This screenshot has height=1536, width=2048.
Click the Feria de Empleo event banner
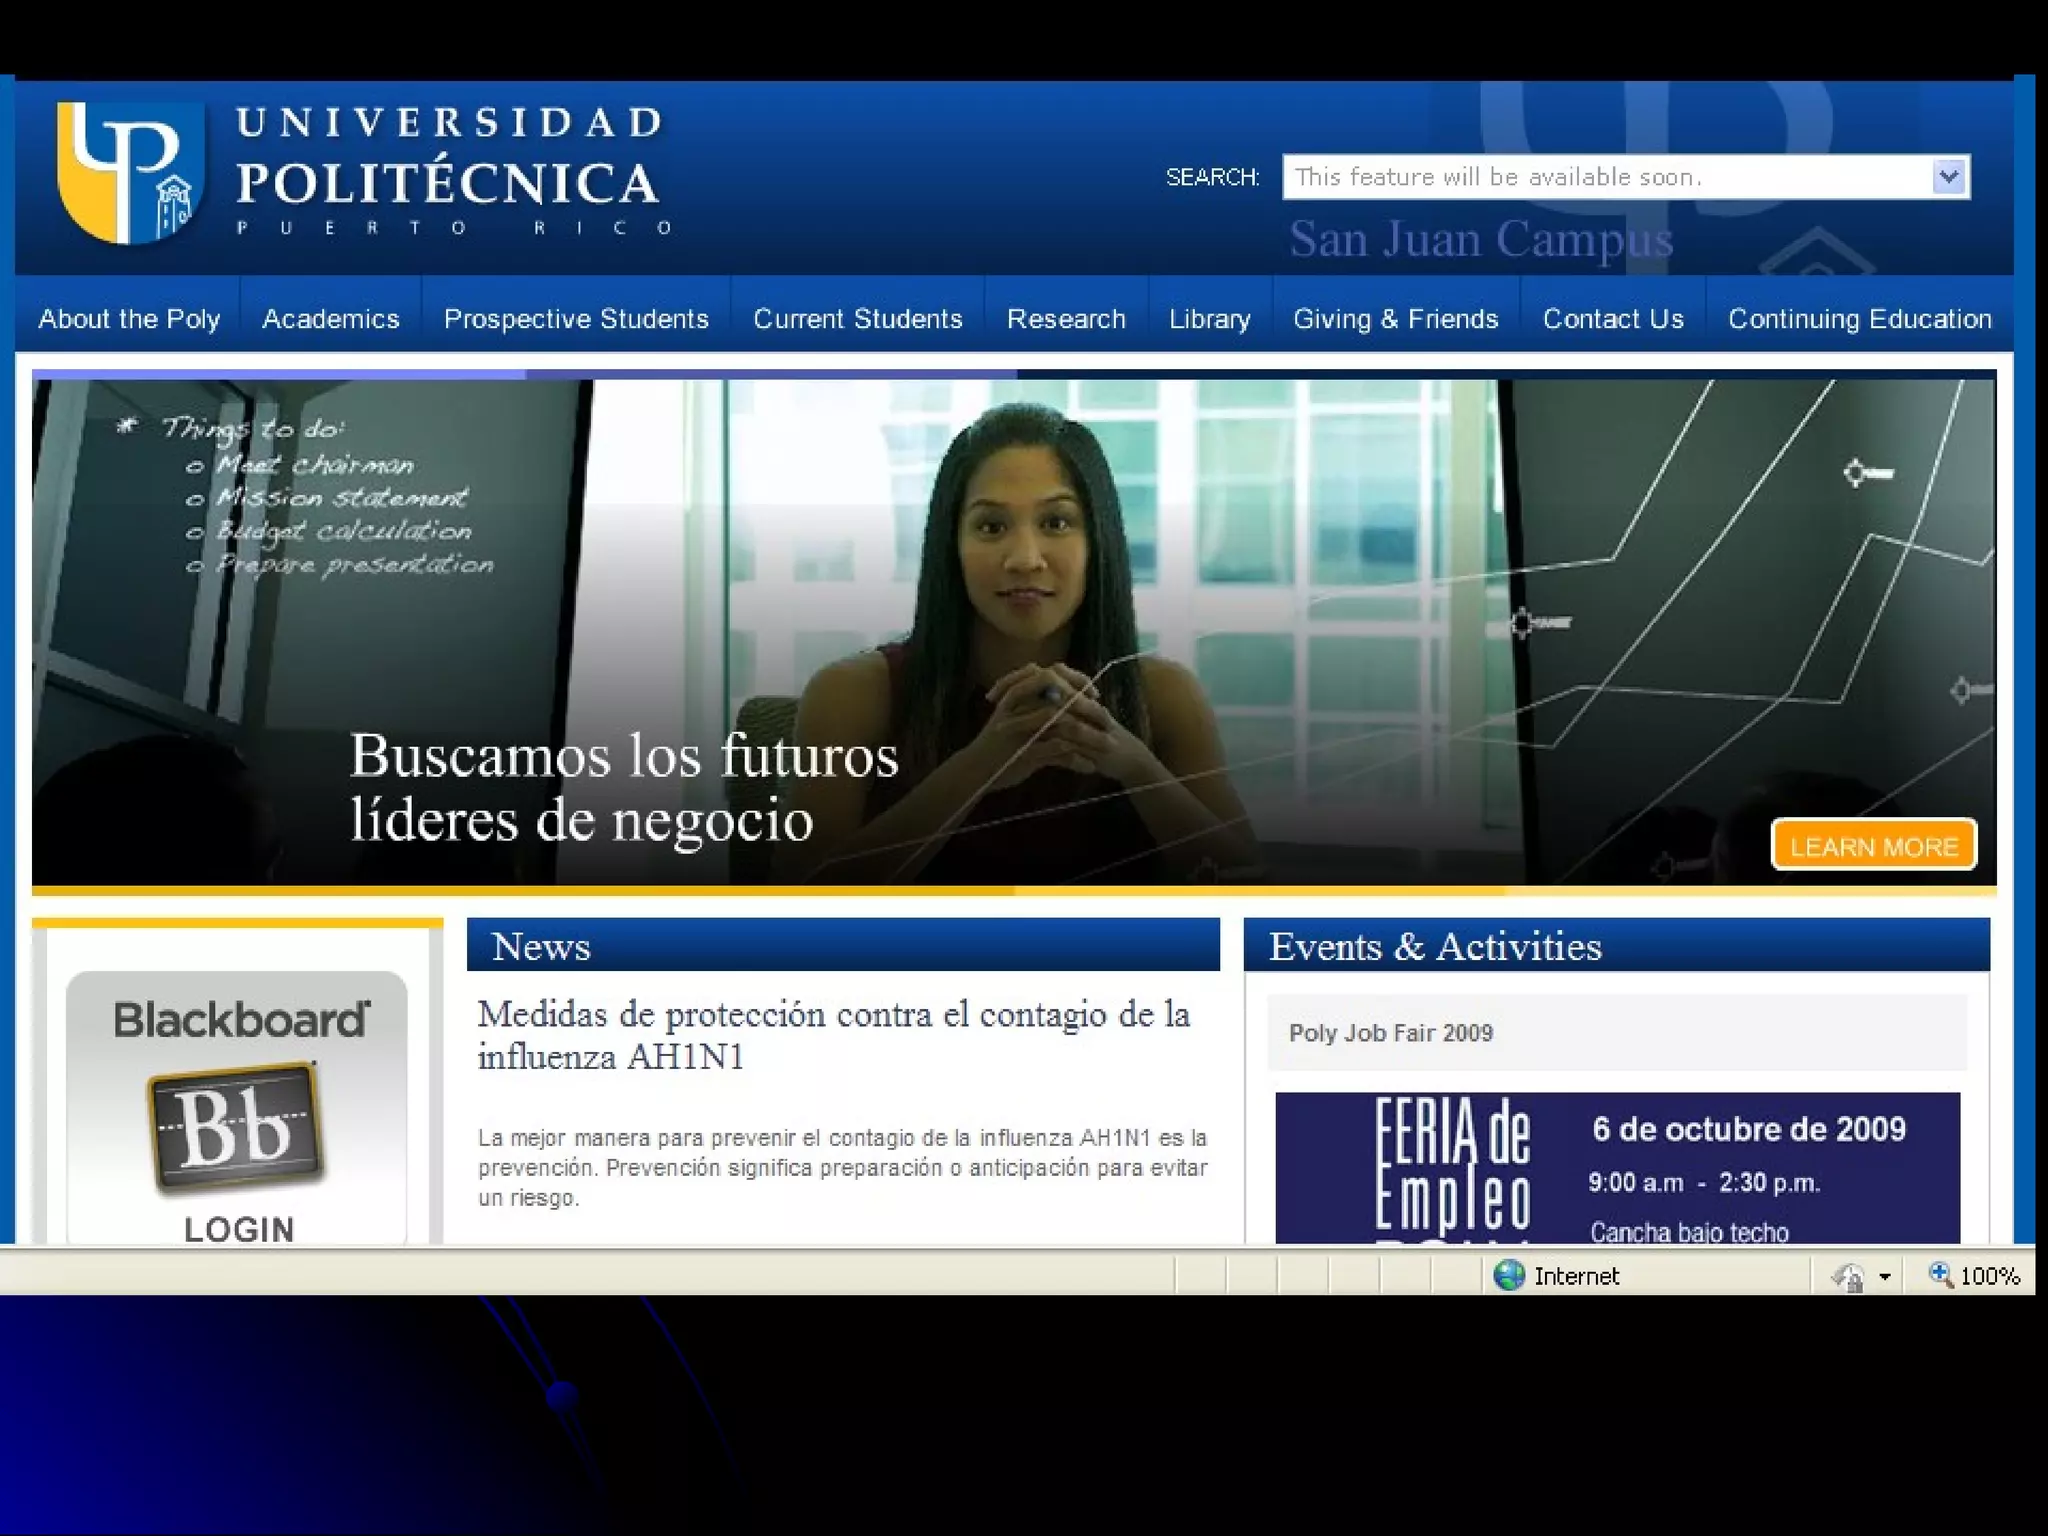pyautogui.click(x=1617, y=1168)
